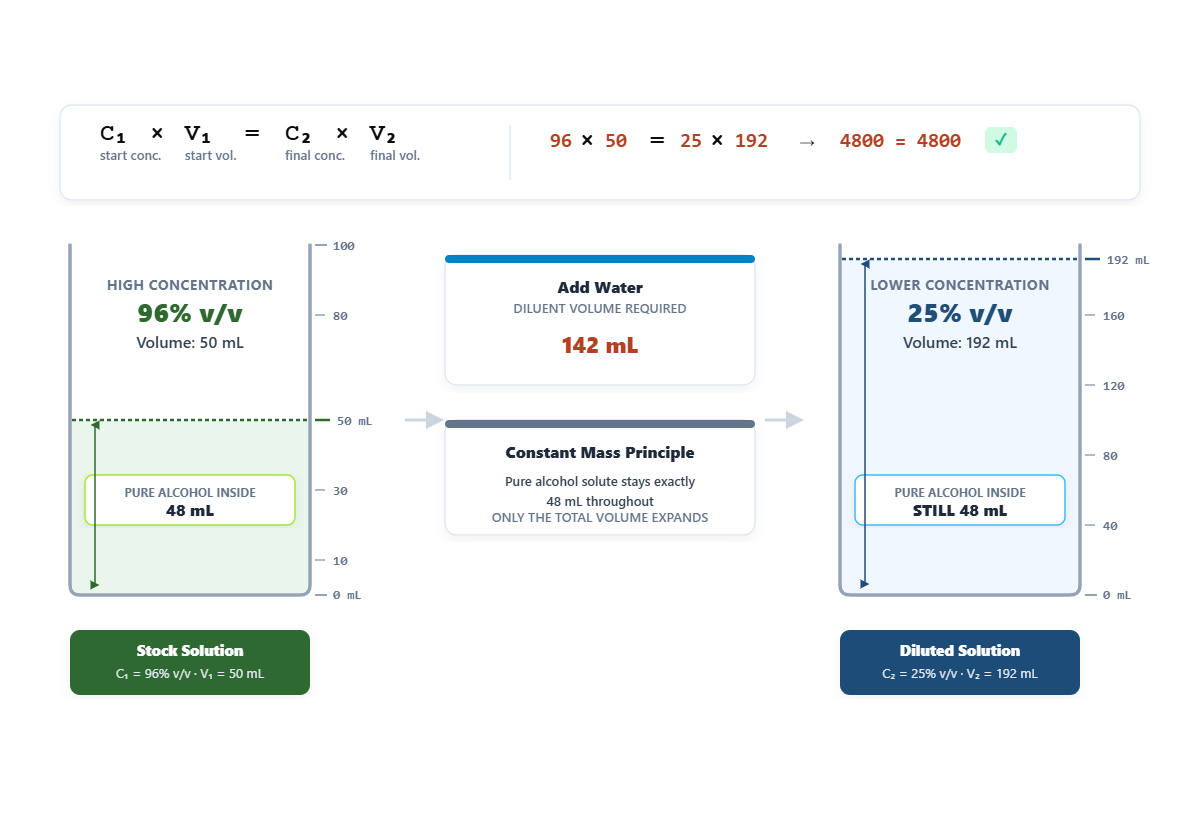This screenshot has width=1200, height=820.
Task: Click the green checkmark verification icon
Action: [1001, 141]
